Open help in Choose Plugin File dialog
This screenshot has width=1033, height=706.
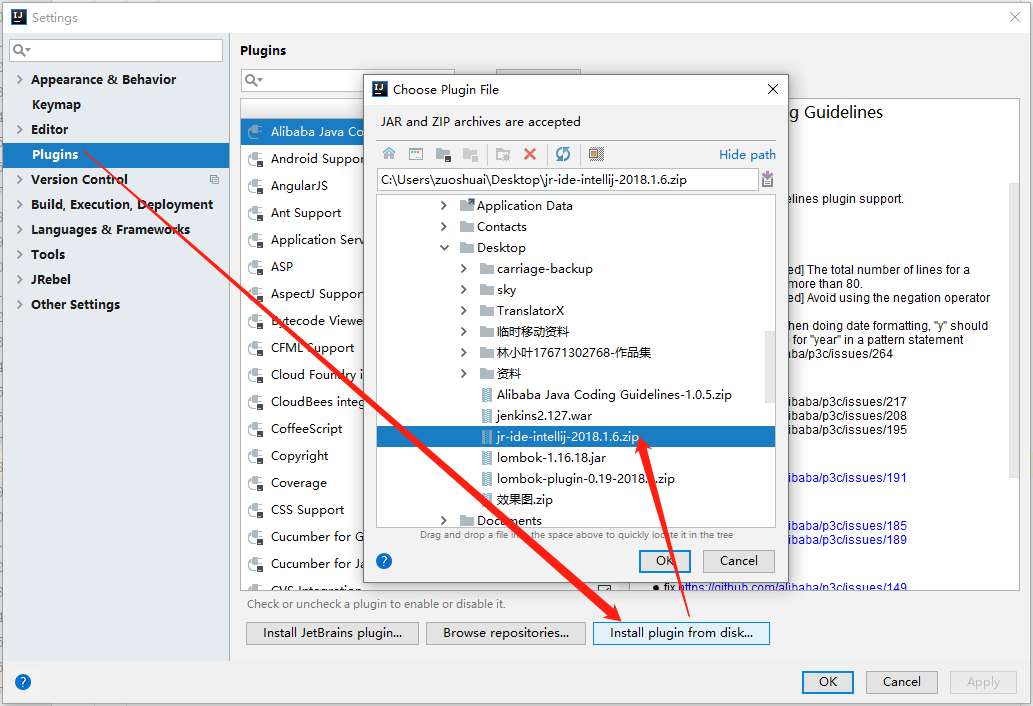(384, 561)
